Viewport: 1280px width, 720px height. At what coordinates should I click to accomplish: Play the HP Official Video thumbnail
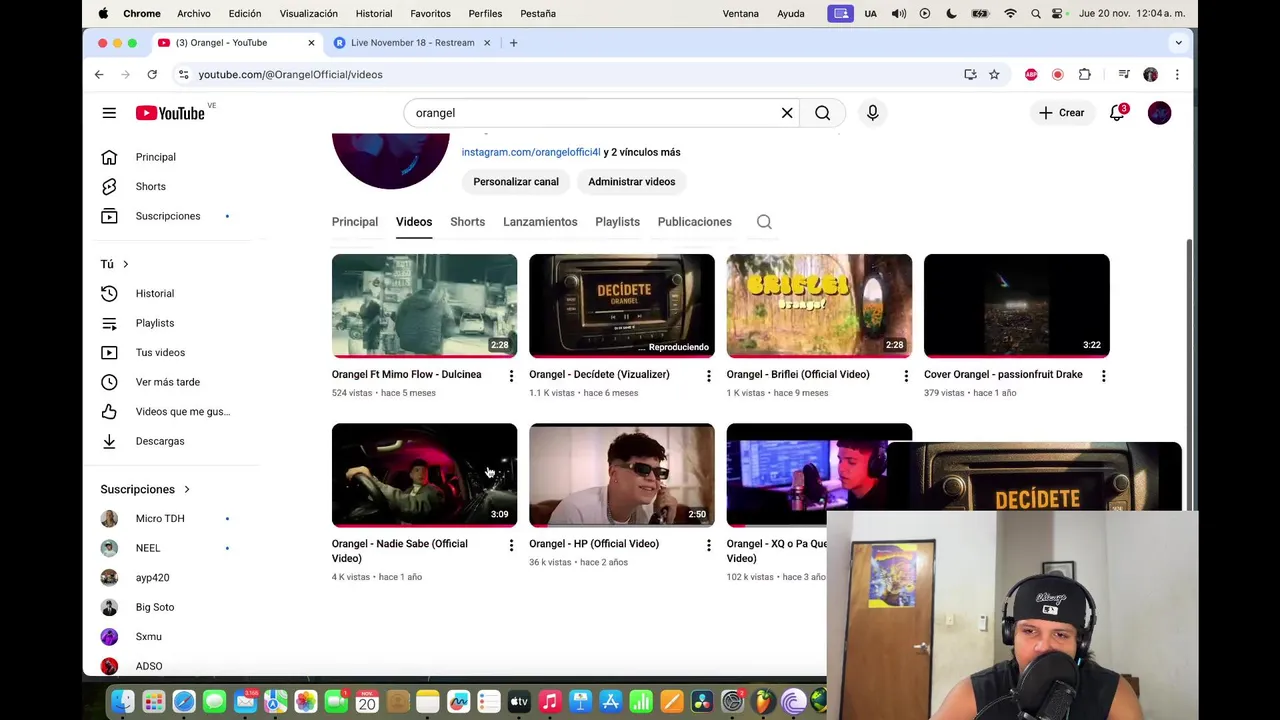click(622, 475)
